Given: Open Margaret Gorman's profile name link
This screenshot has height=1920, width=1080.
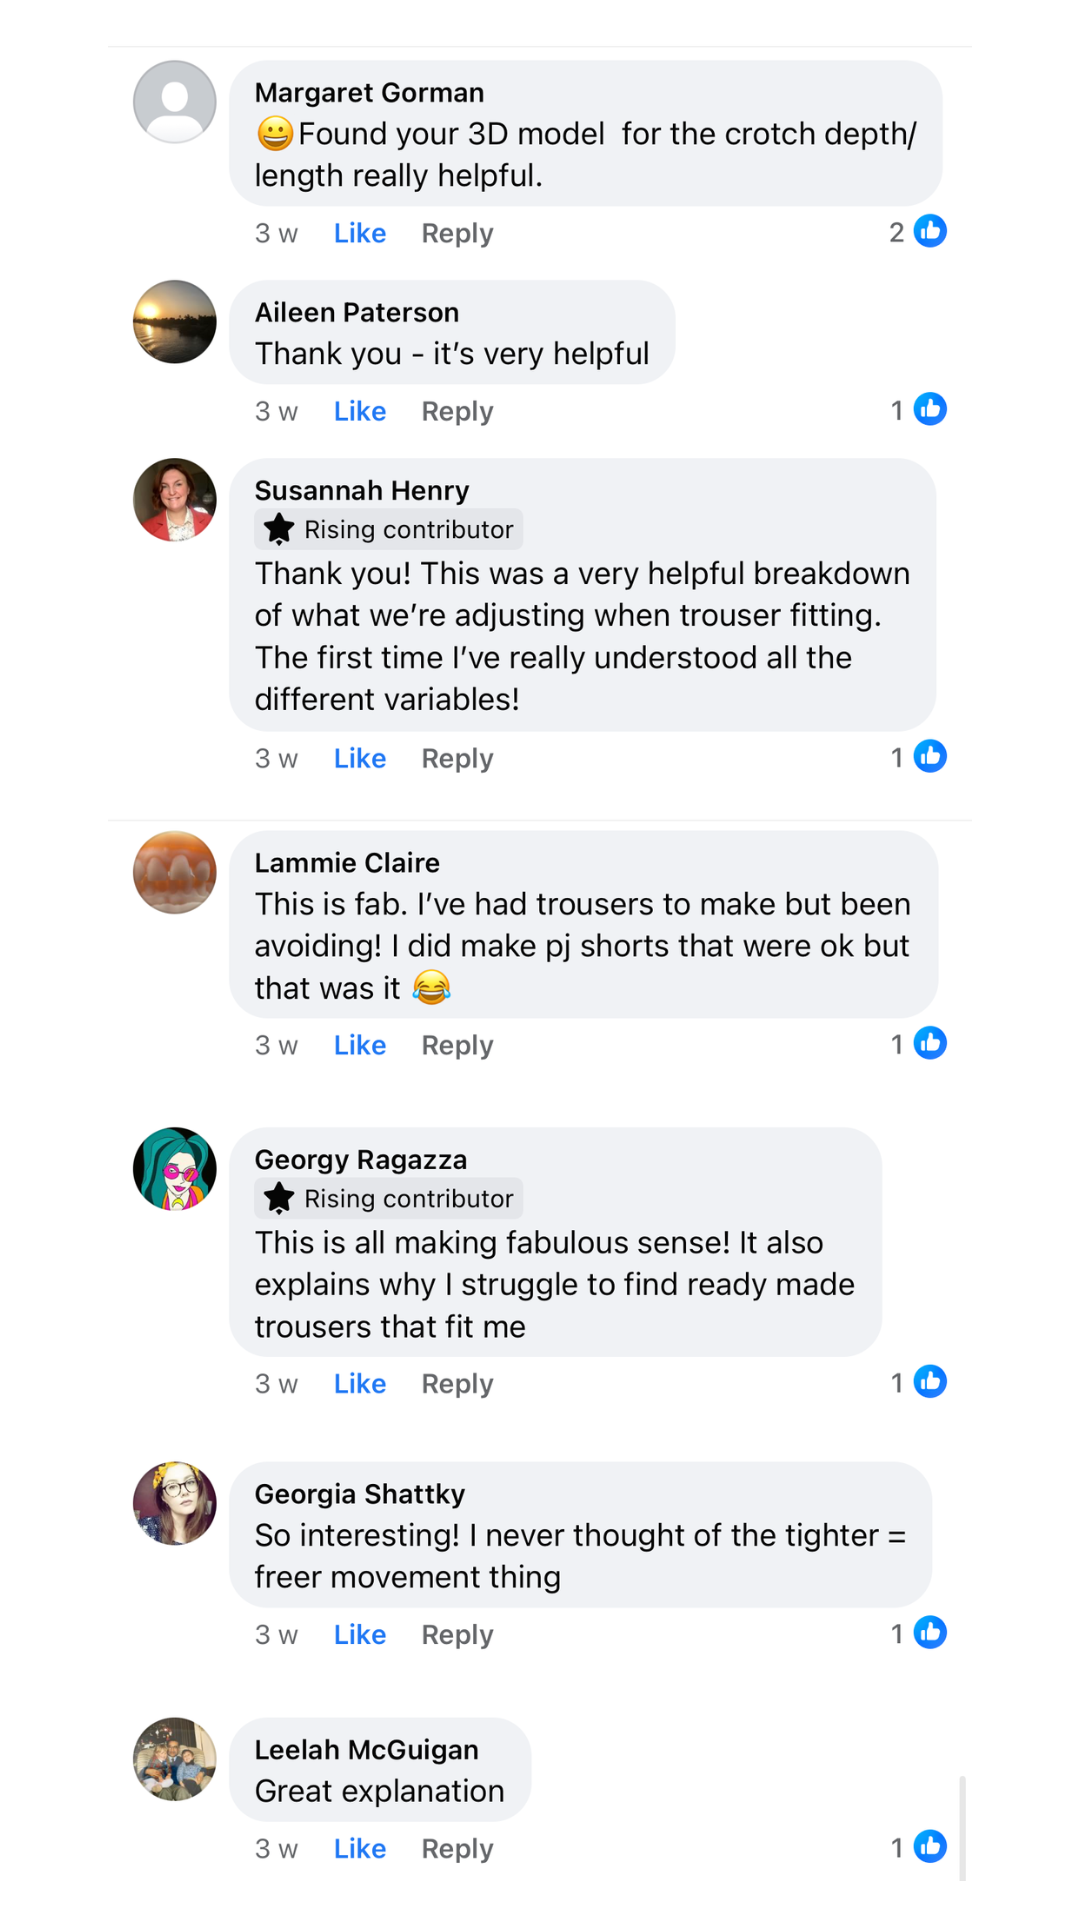Looking at the screenshot, I should click(369, 92).
